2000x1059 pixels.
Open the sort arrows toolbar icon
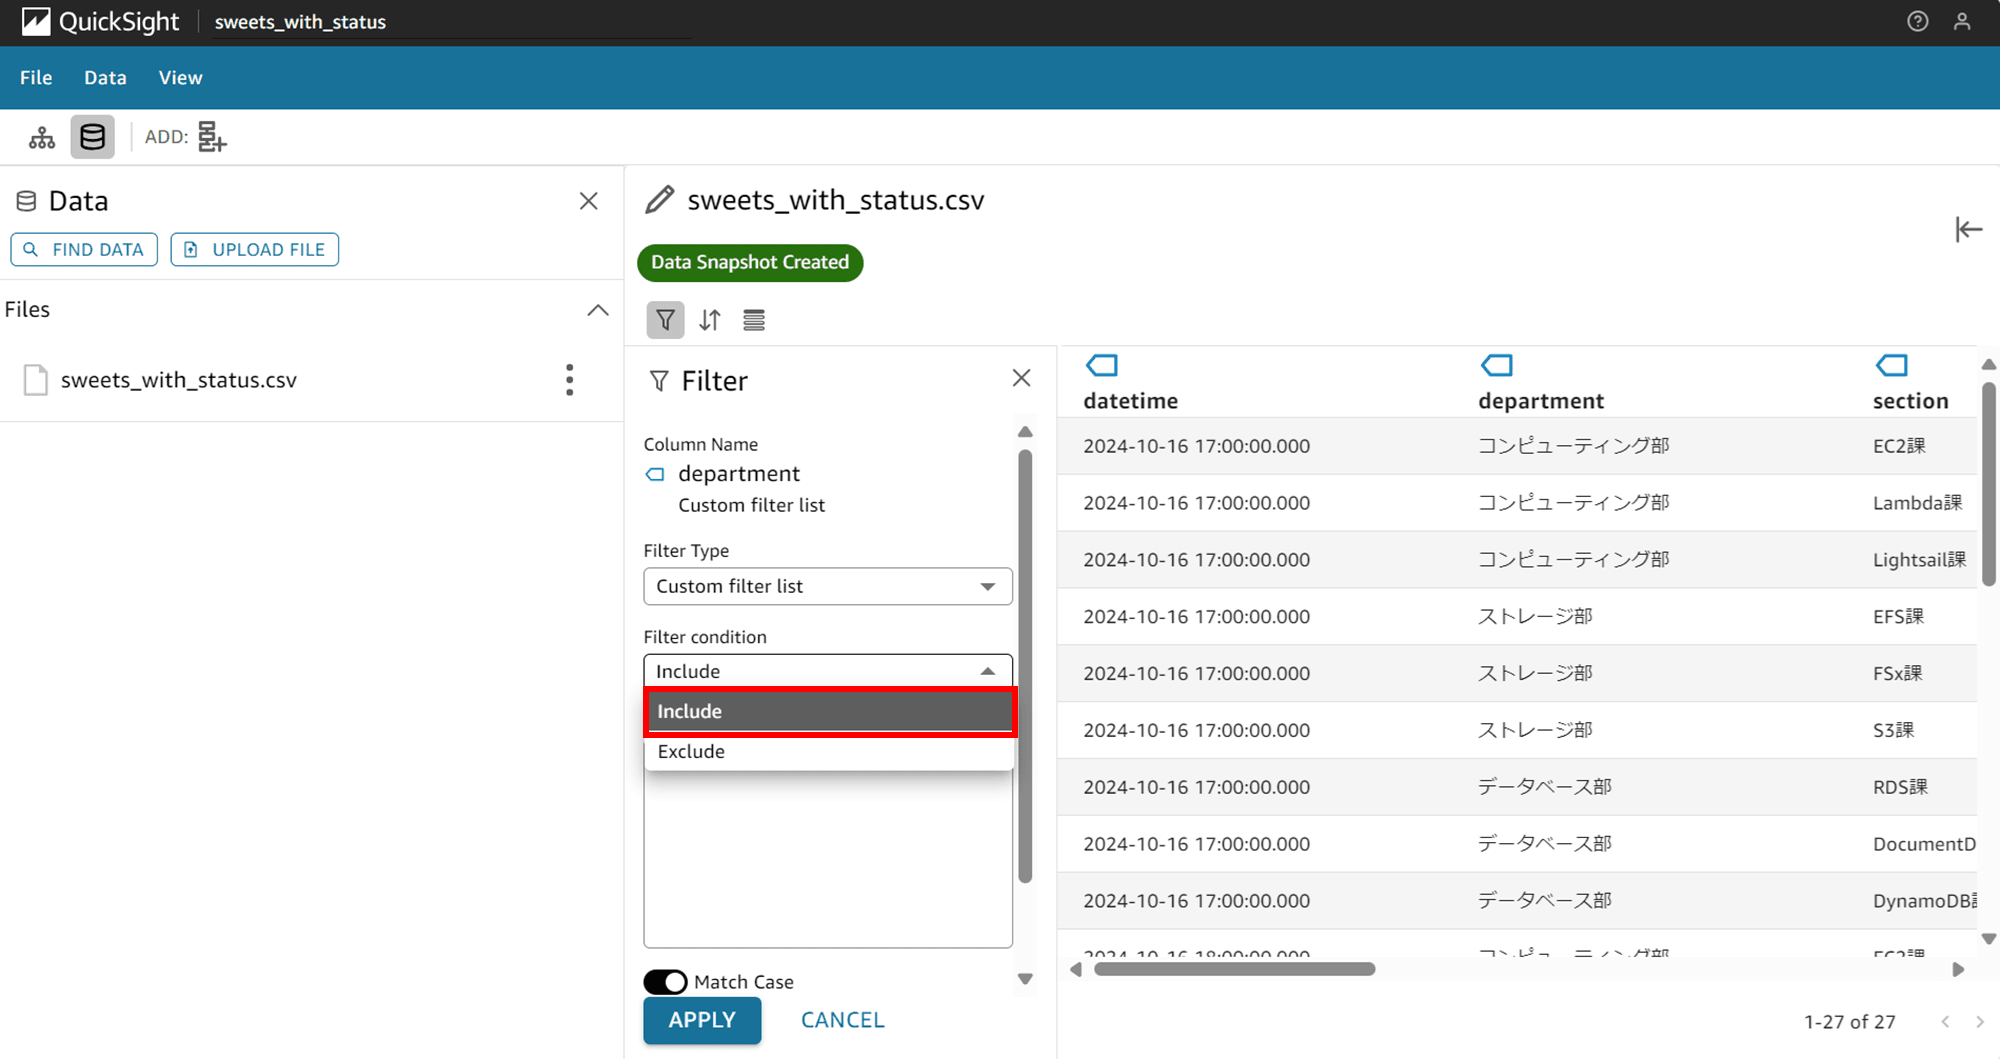click(x=710, y=320)
